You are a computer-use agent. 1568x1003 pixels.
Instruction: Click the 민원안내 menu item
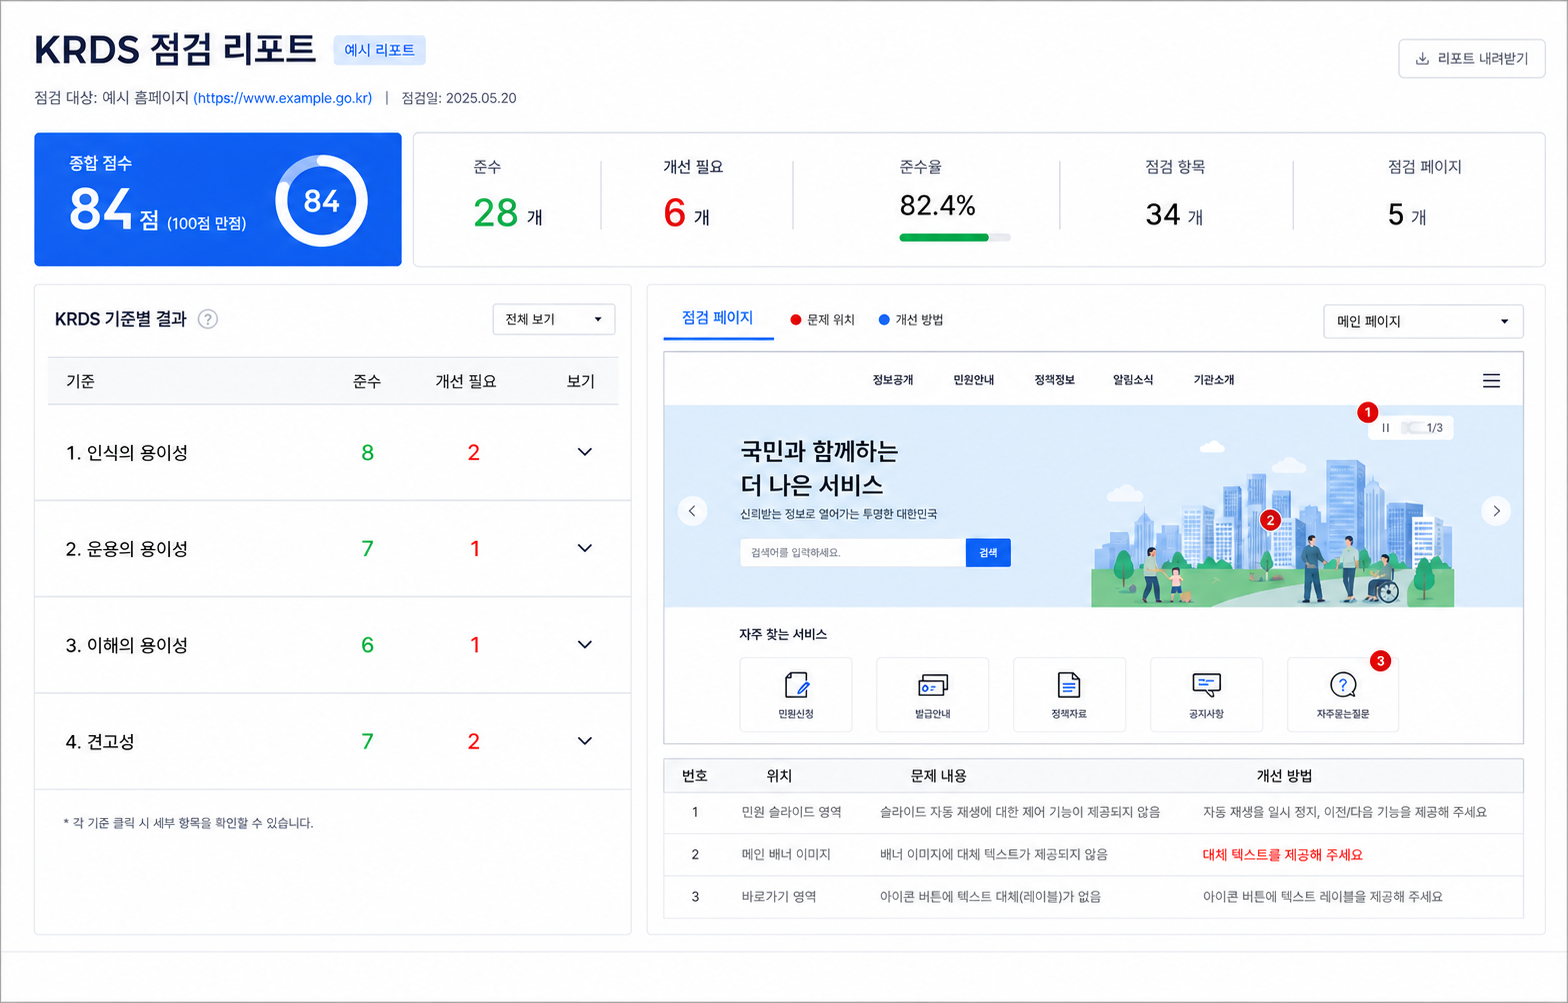[x=973, y=380]
